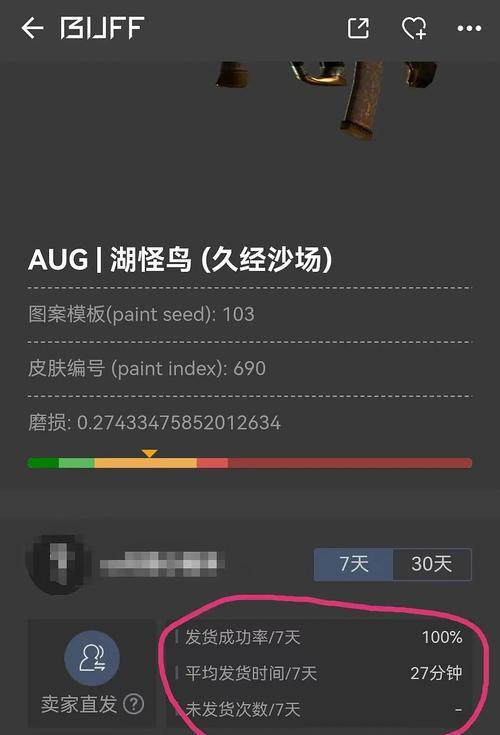Tap the back arrow icon

coord(32,28)
